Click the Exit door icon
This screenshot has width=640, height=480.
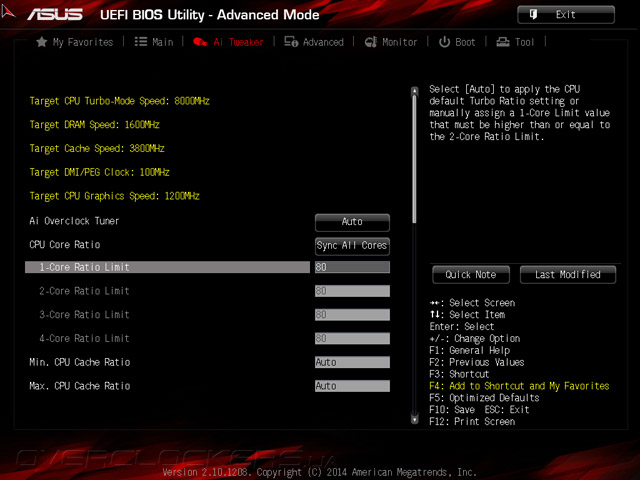click(533, 15)
